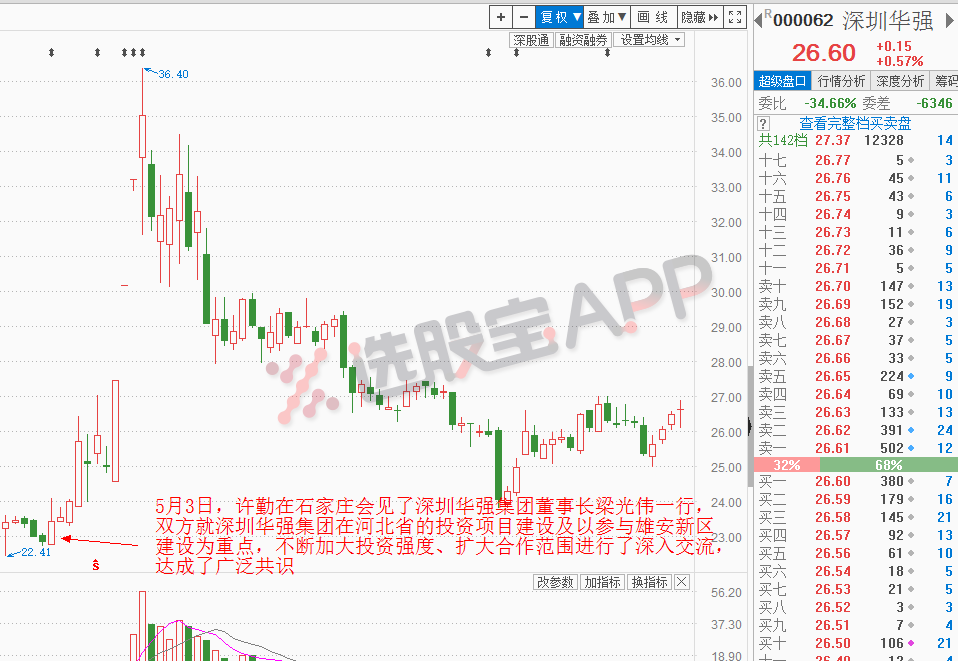The width and height of the screenshot is (958, 661).
Task: Click the grey diamond in the 十七 row
Action: pos(911,160)
